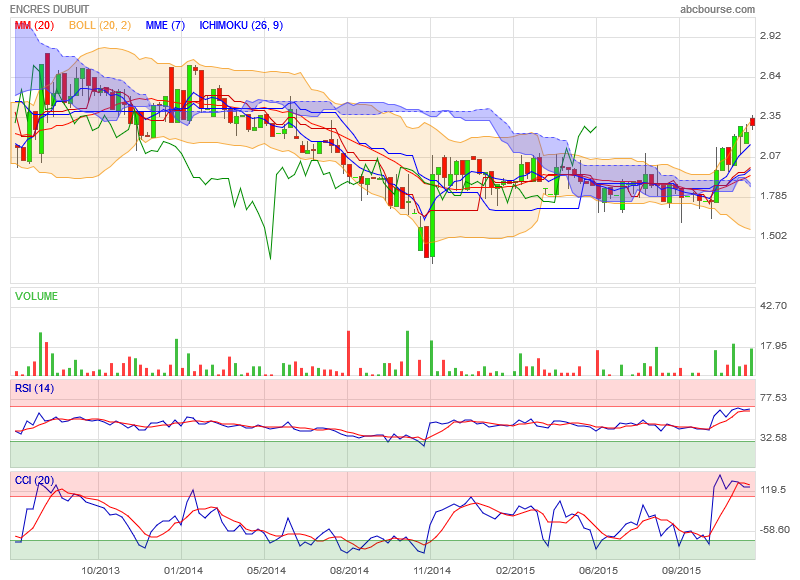Click the 09/2015 date axis label
Image resolution: width=800 pixels, height=580 pixels.
[x=681, y=570]
